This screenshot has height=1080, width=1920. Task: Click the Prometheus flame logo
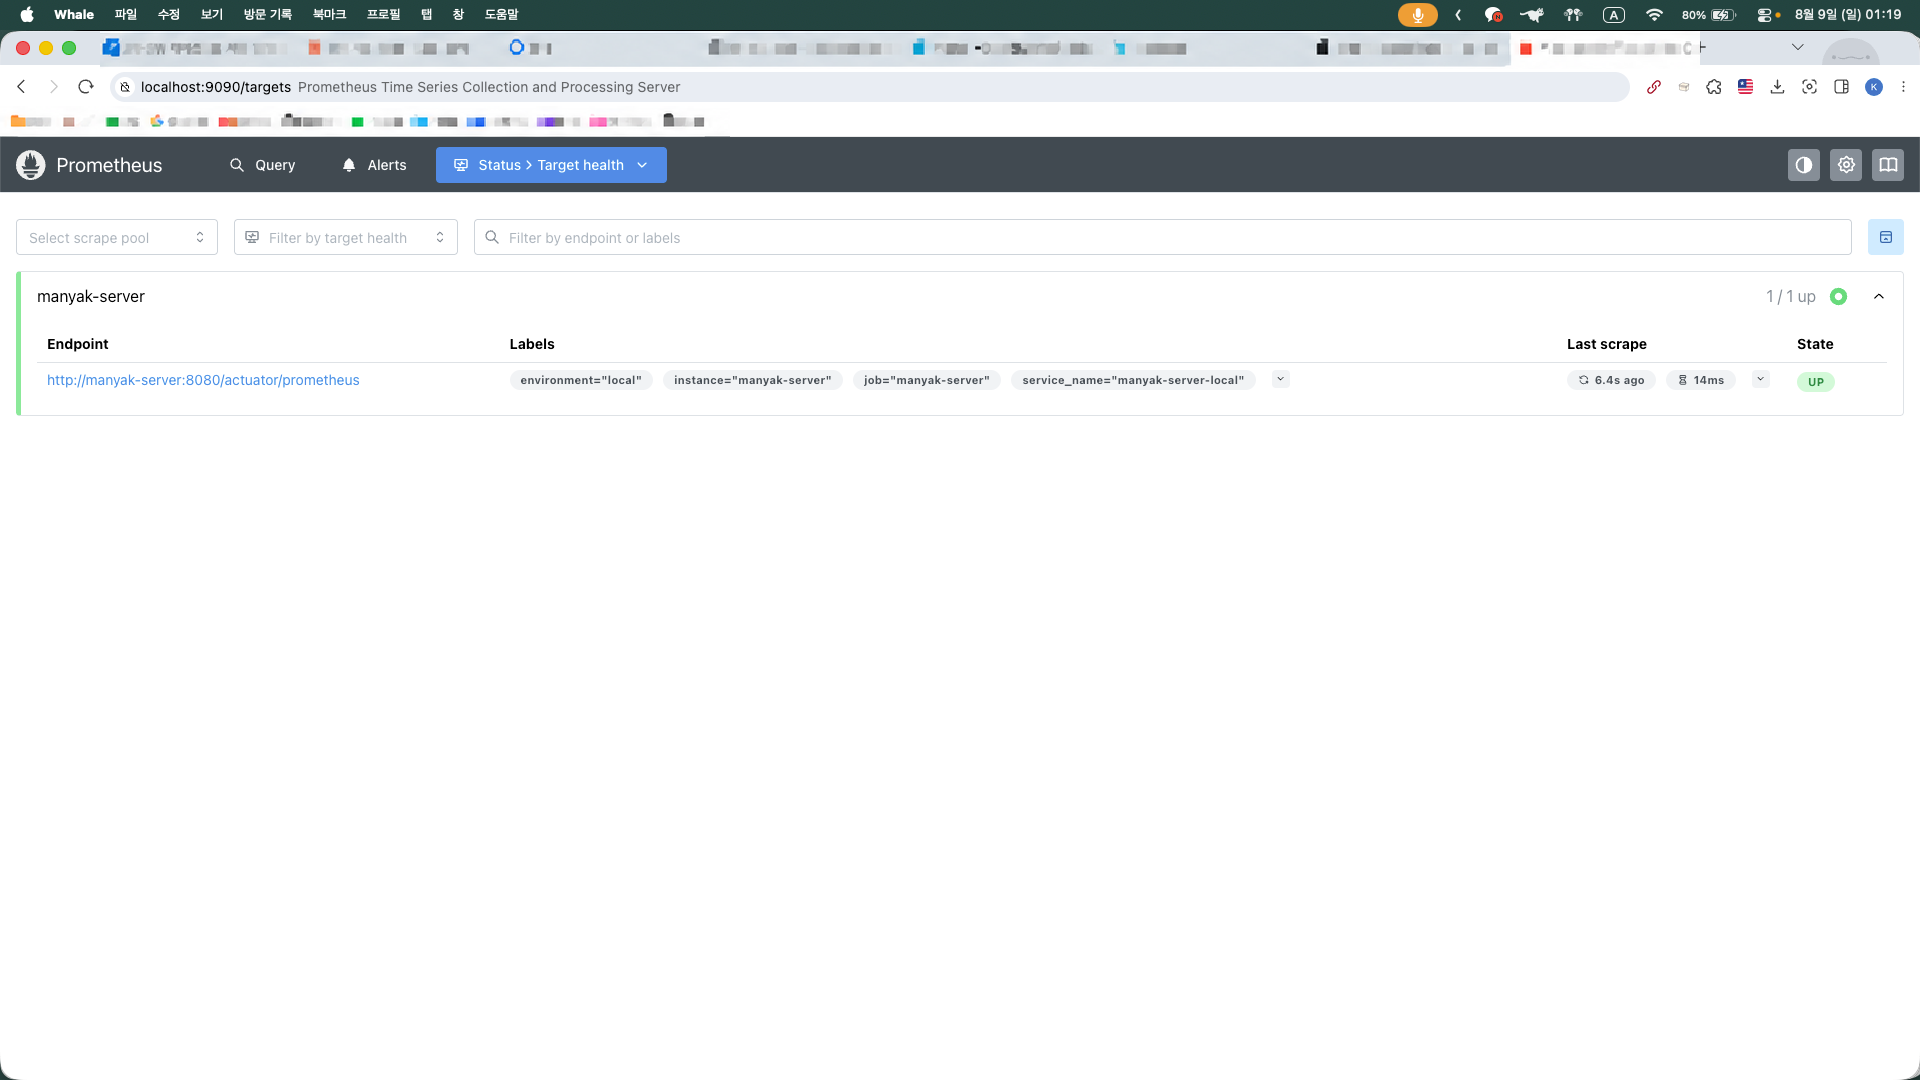[x=31, y=165]
